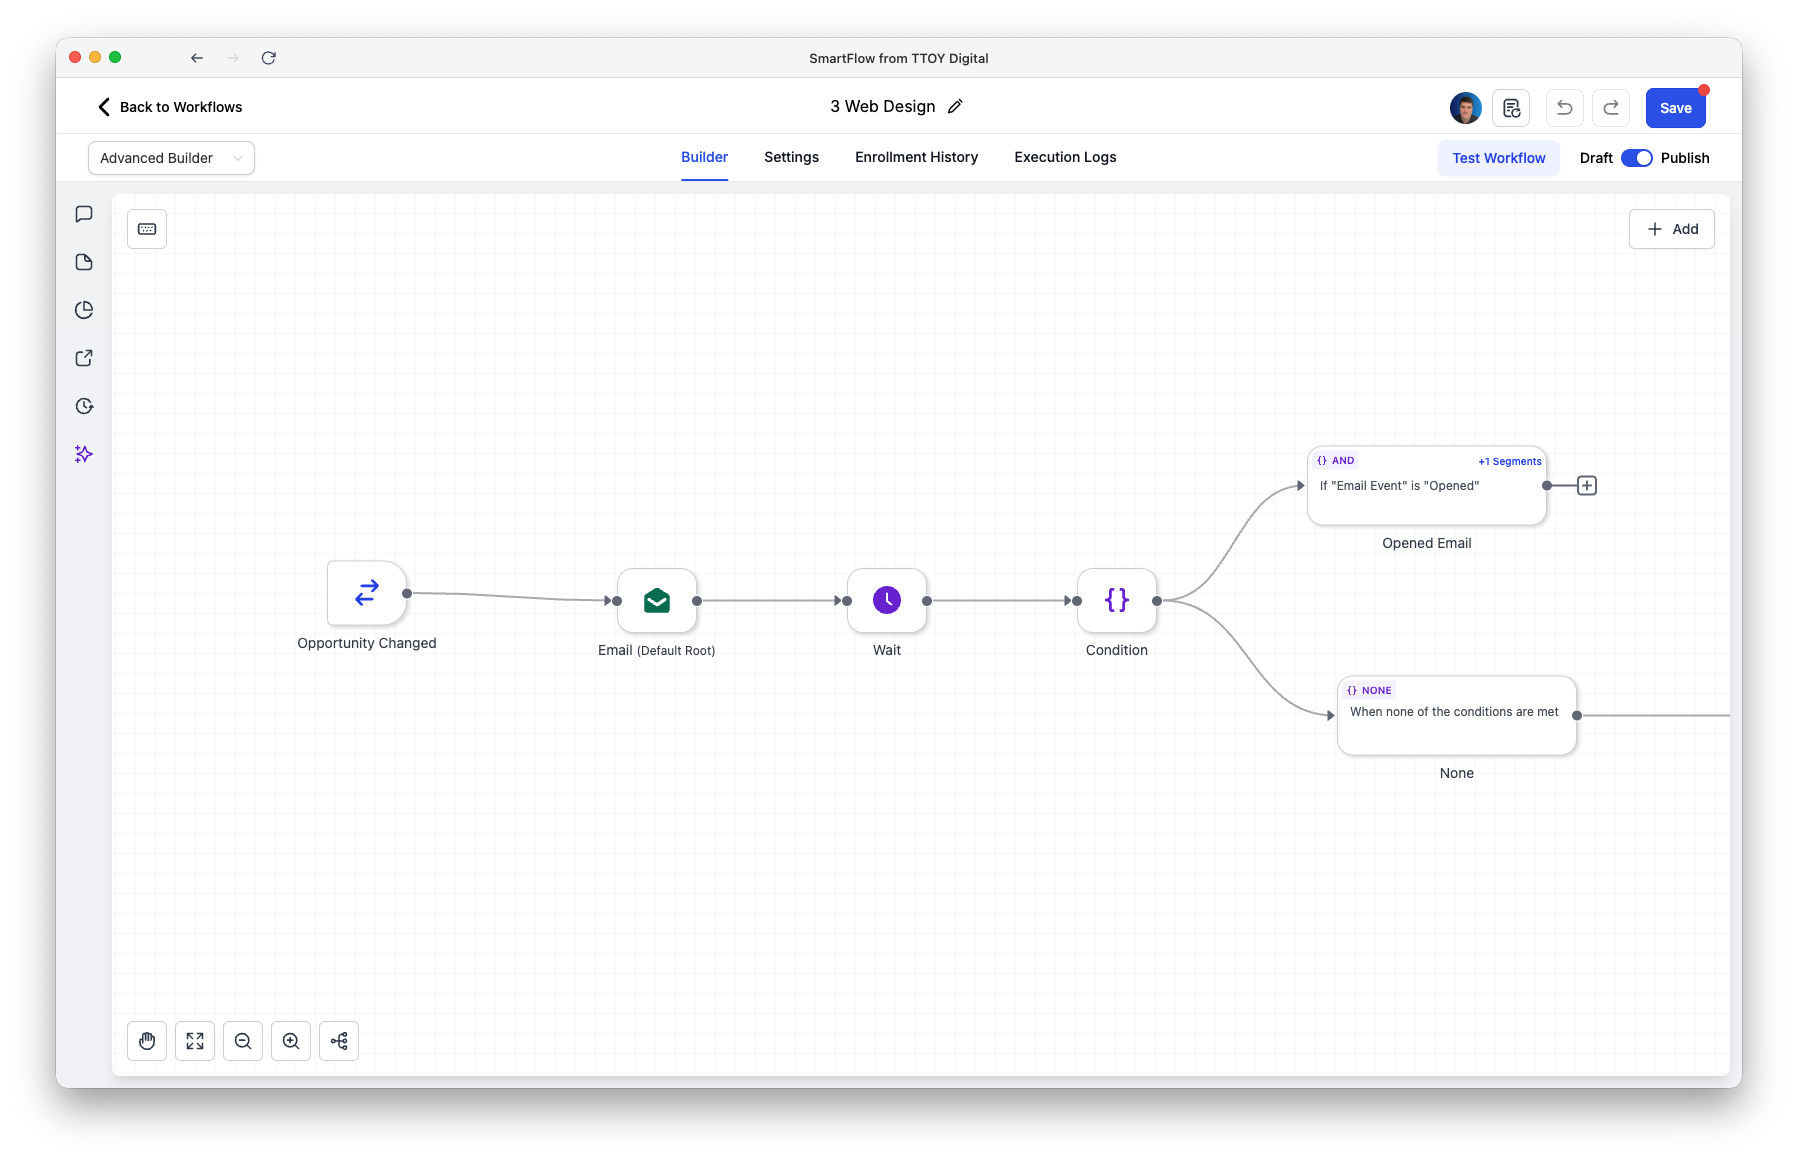Fit the workflow to screen
Image resolution: width=1798 pixels, height=1162 pixels.
pyautogui.click(x=194, y=1041)
